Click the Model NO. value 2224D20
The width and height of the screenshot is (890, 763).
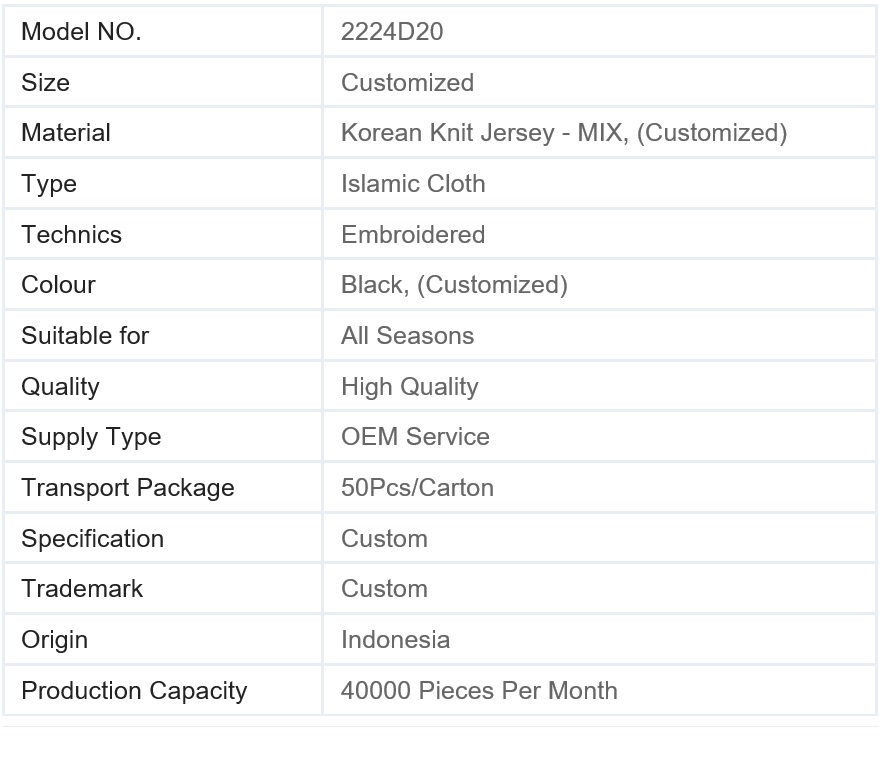tap(392, 32)
